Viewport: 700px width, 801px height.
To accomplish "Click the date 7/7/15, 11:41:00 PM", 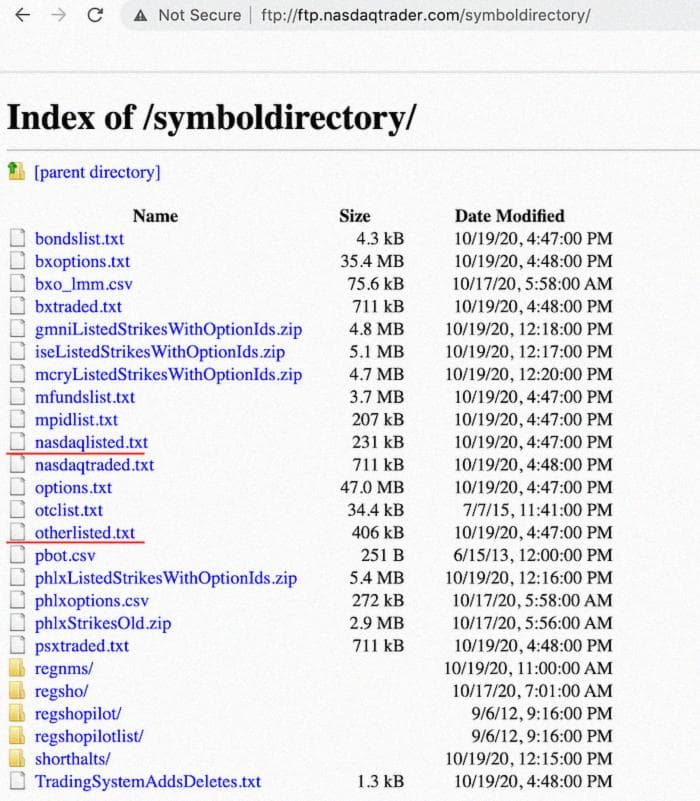I will click(x=538, y=510).
